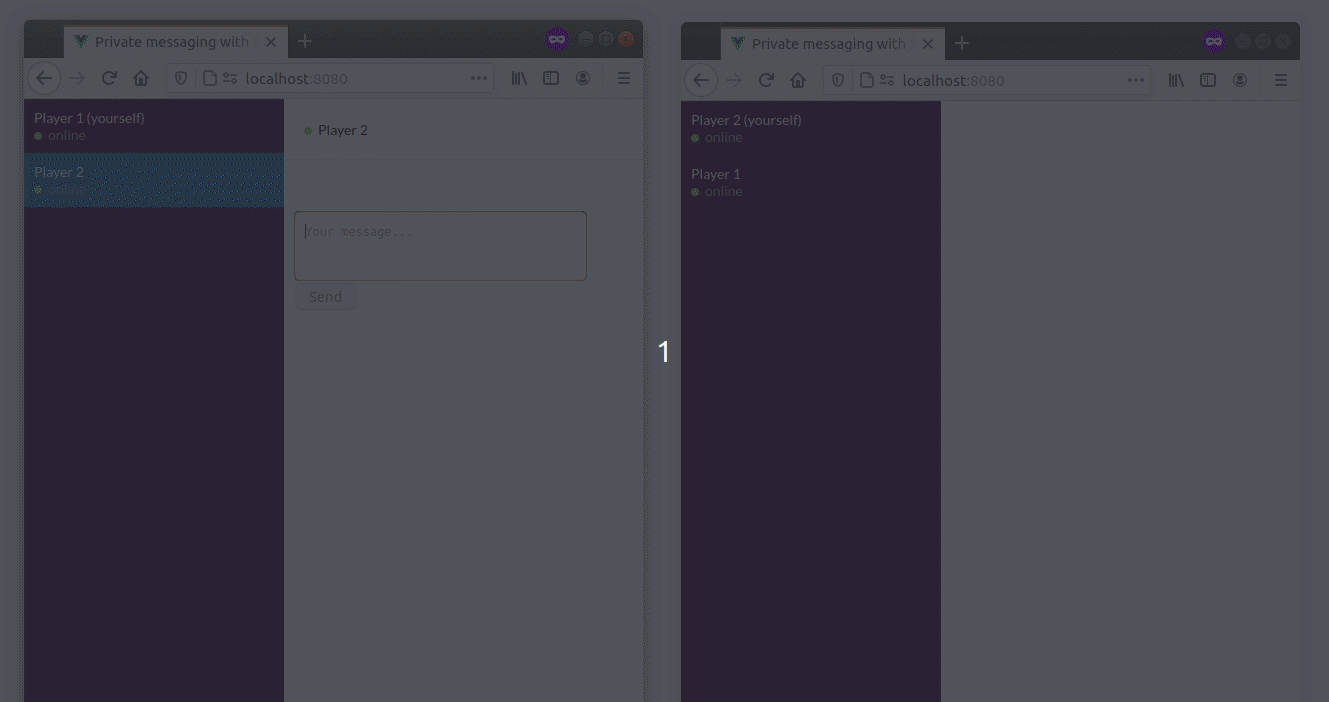The image size is (1329, 702).
Task: Click the localhost:8080 address bar in right browser
Action: 1010,80
